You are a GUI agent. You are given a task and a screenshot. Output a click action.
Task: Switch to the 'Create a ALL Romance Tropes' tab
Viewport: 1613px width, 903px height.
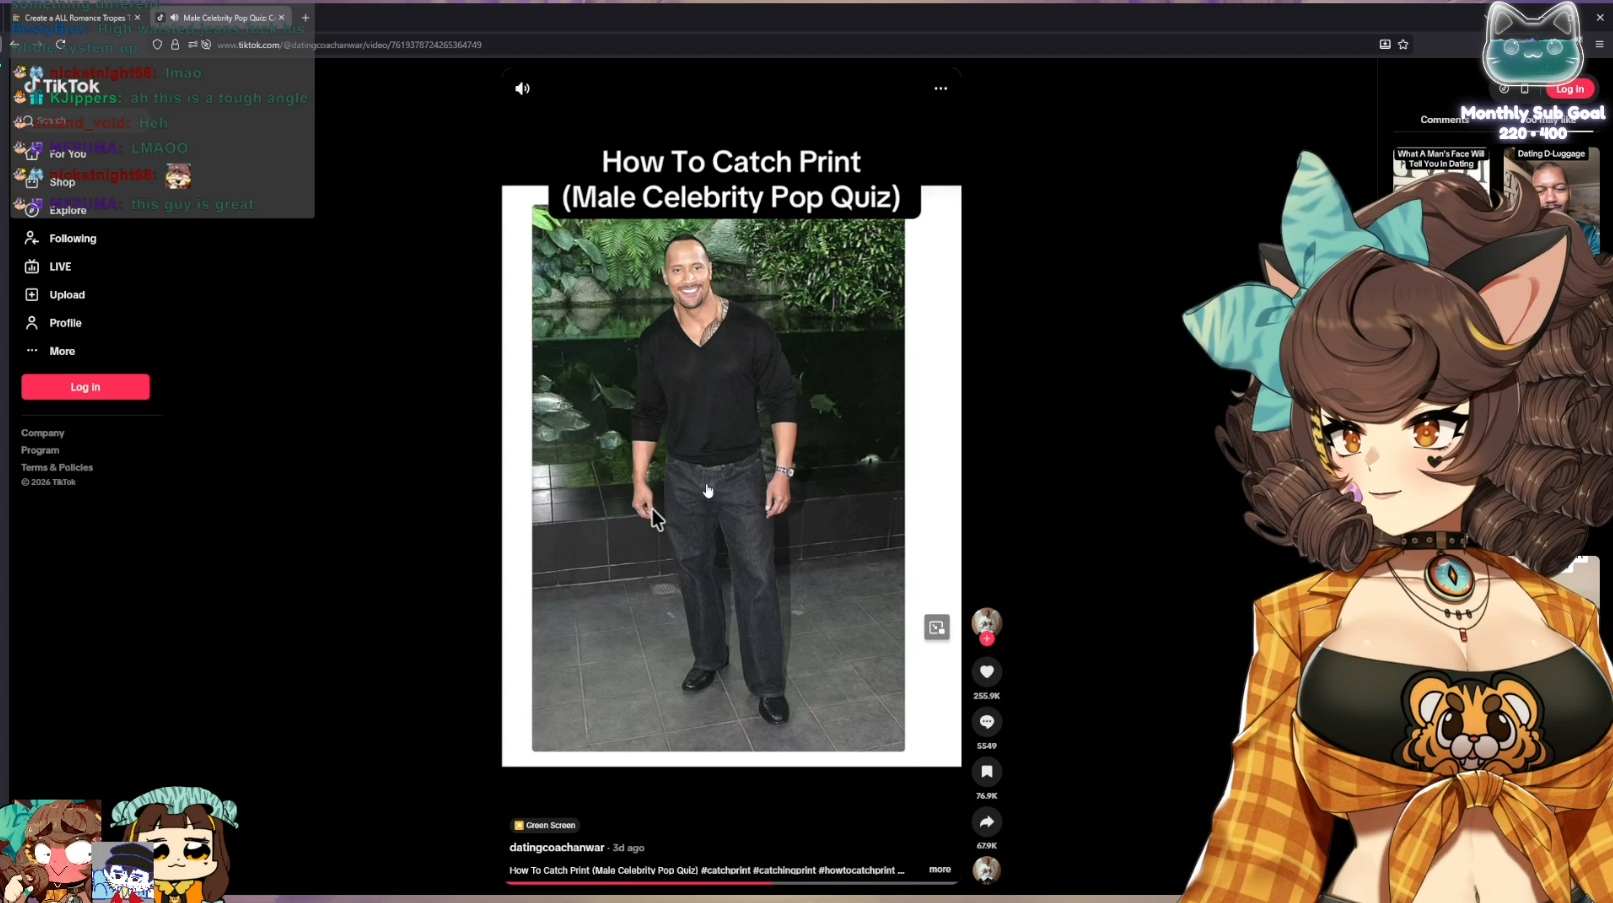(75, 18)
